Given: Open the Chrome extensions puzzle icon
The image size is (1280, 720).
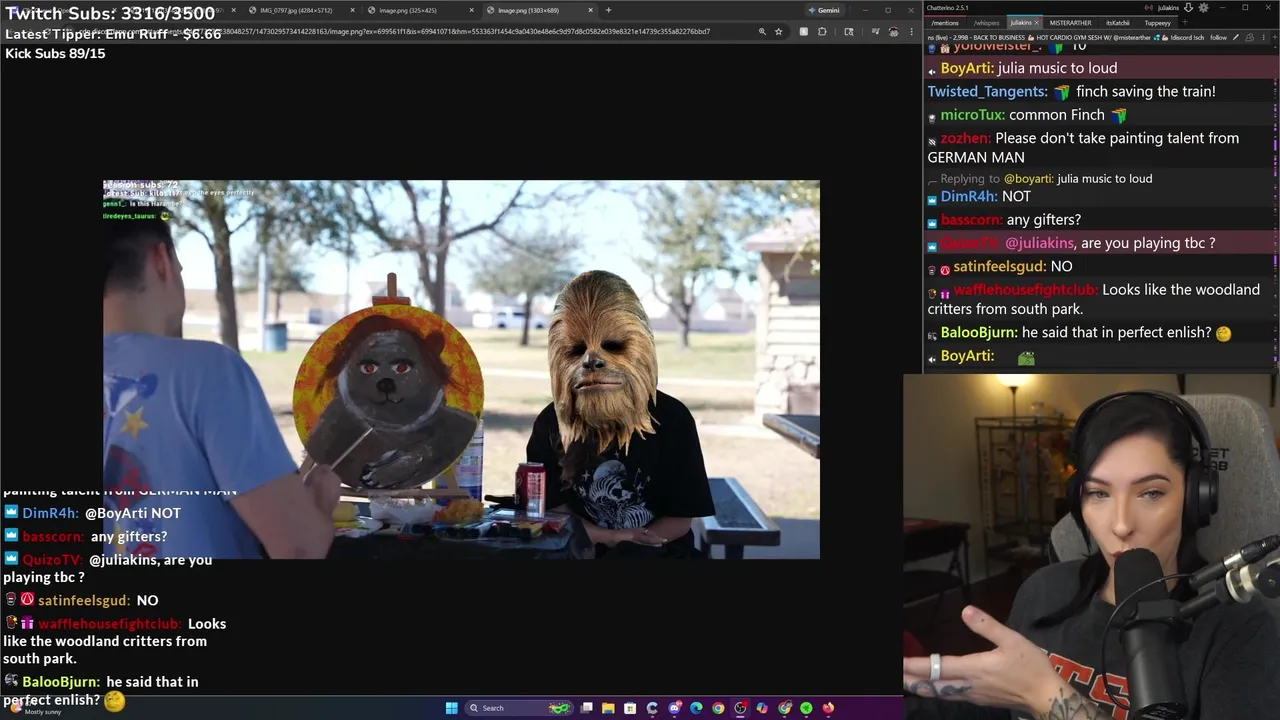Looking at the screenshot, I should tap(822, 31).
